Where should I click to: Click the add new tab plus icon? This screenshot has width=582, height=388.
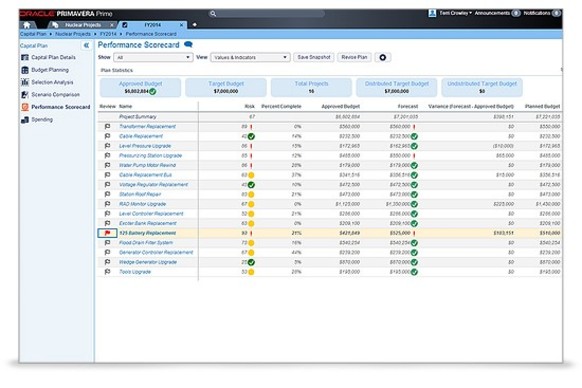pos(194,25)
